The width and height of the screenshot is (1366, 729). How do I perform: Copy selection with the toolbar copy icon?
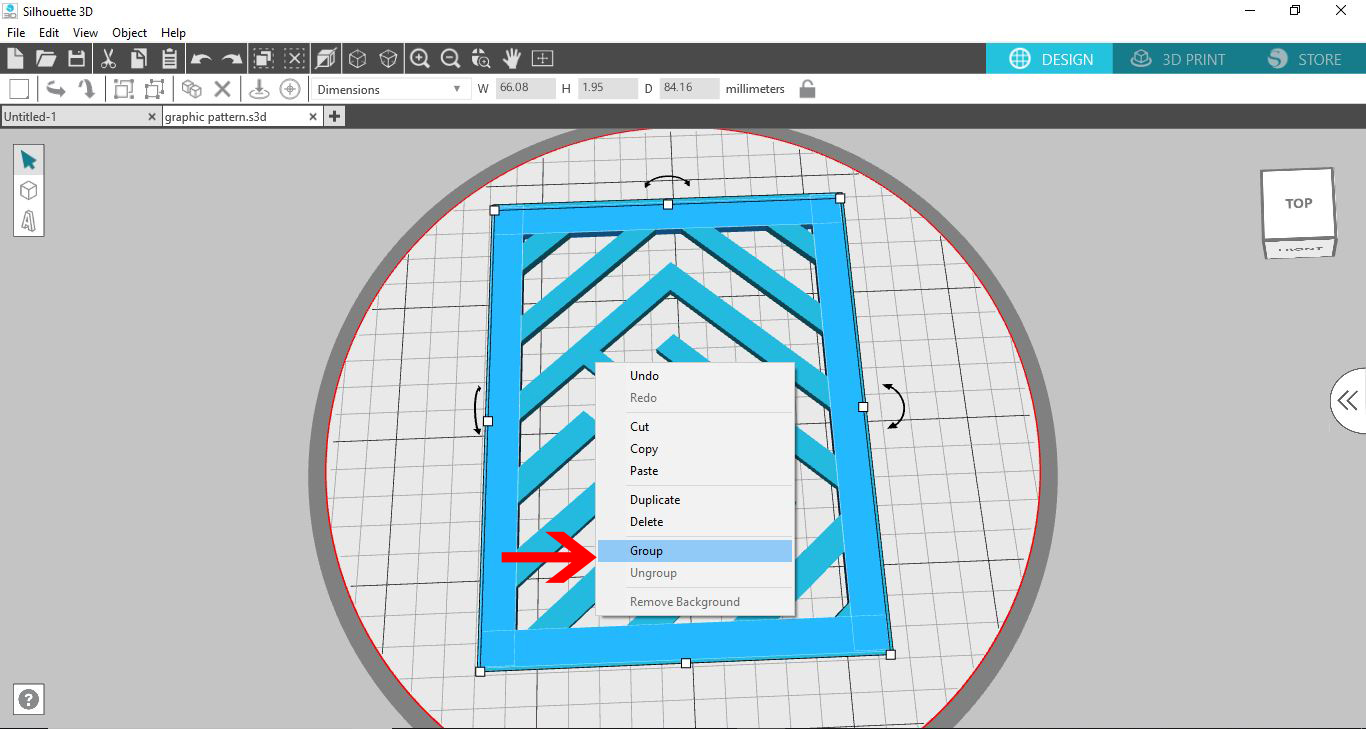tap(139, 58)
